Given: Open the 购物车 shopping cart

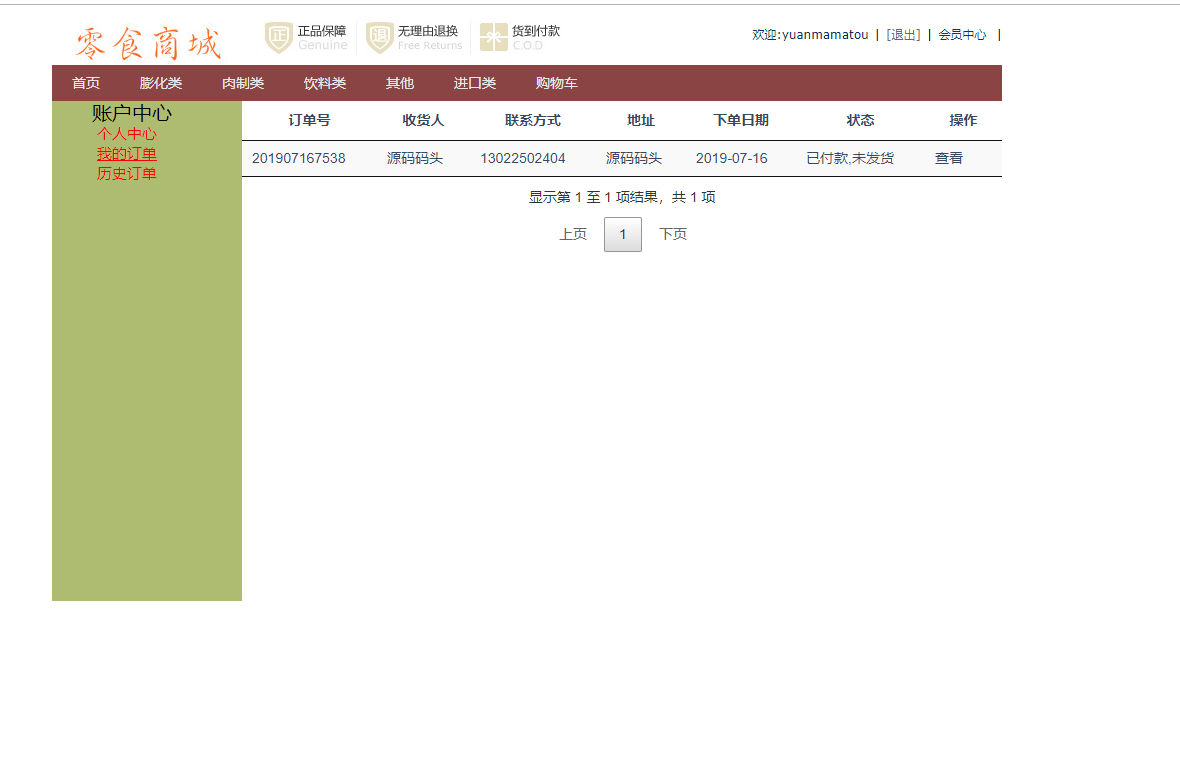Looking at the screenshot, I should click(556, 83).
